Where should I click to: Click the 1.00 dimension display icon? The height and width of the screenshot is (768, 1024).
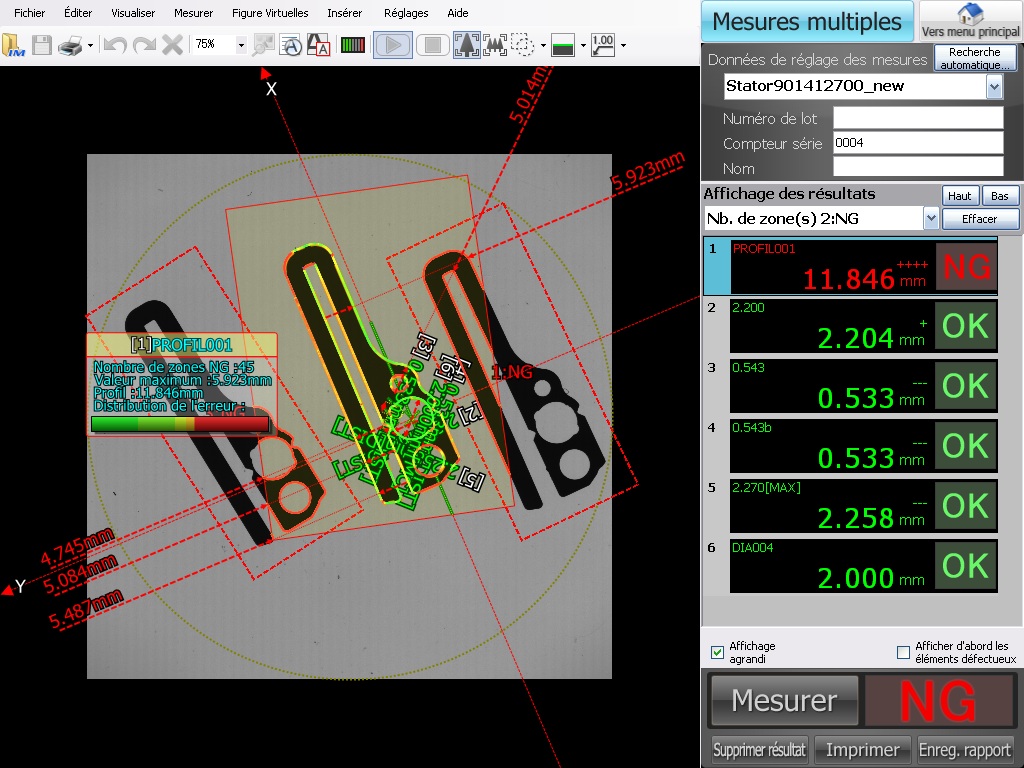click(602, 45)
